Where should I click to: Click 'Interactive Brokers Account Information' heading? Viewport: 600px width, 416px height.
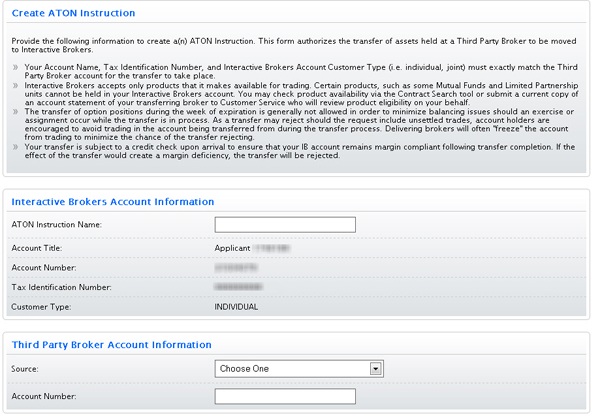112,202
